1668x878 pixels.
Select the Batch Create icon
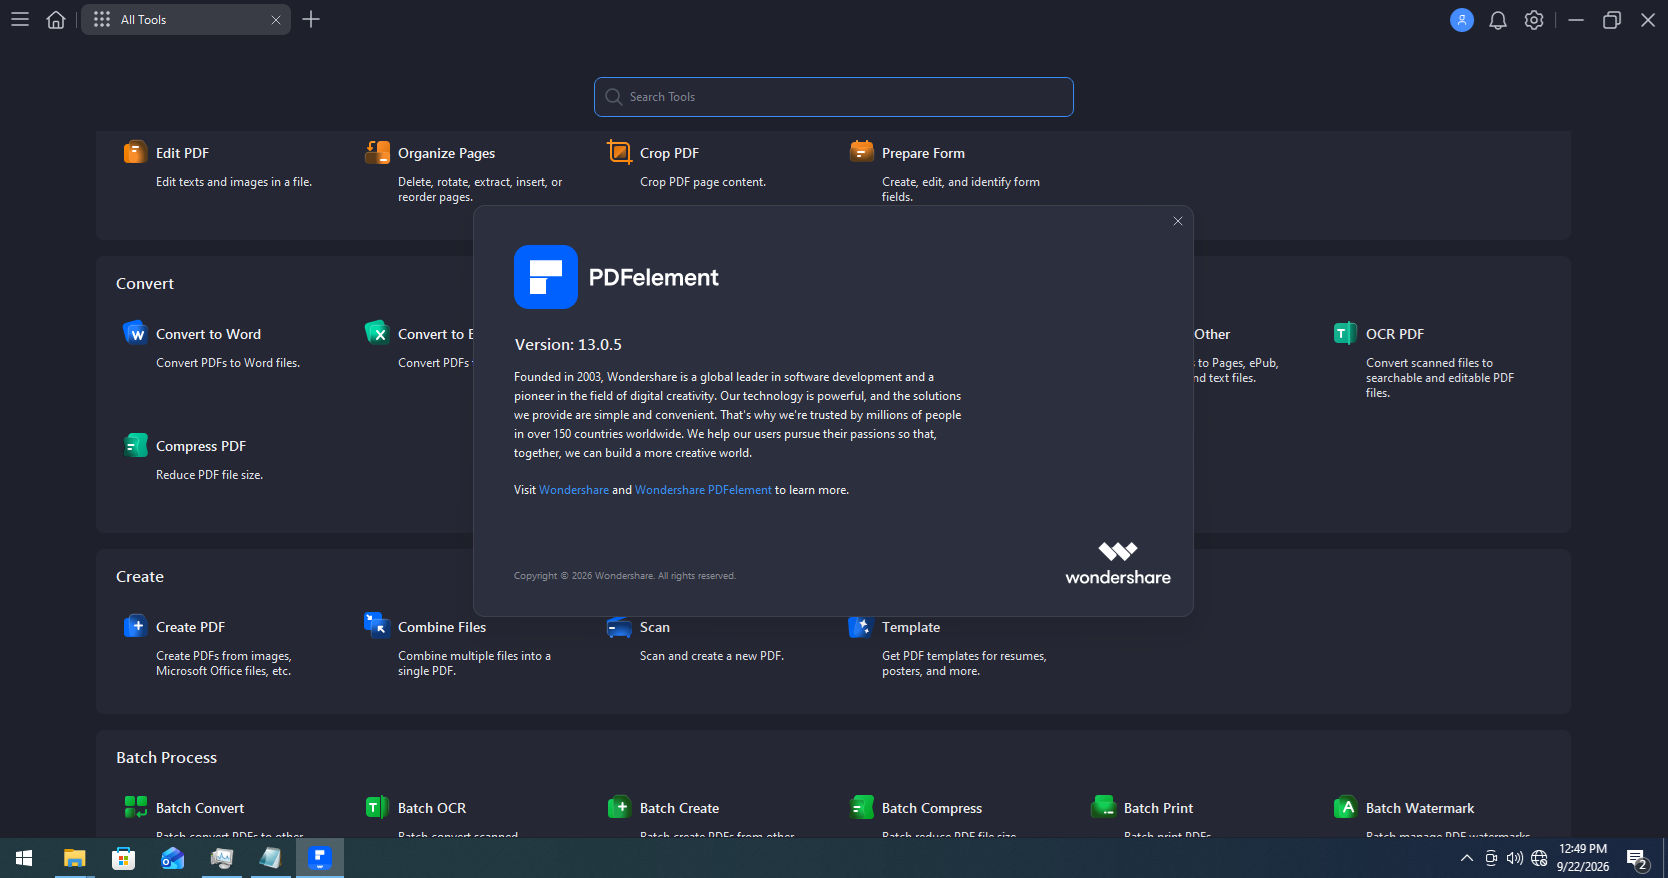pos(619,807)
